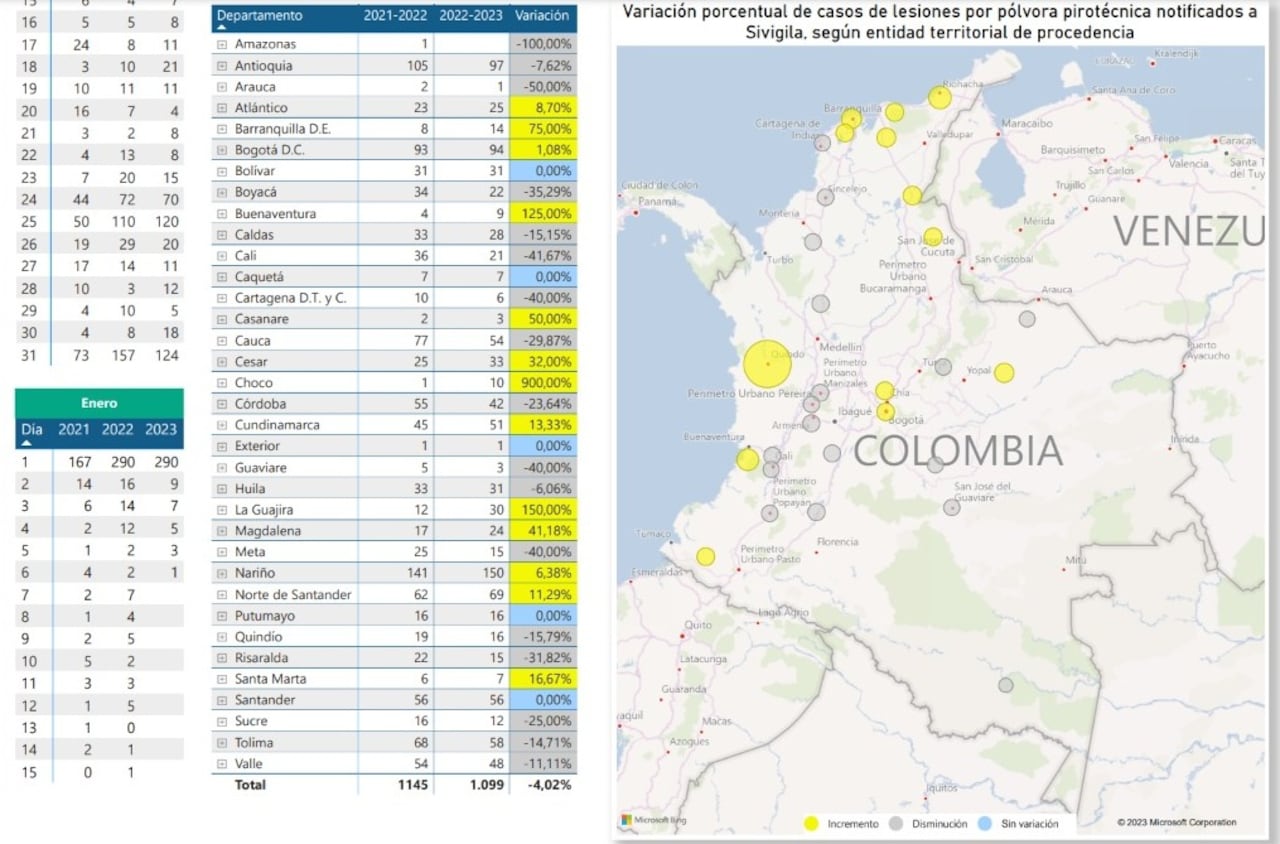Select the 900,00% variation cell for Choco
The image size is (1280, 844).
click(x=544, y=383)
